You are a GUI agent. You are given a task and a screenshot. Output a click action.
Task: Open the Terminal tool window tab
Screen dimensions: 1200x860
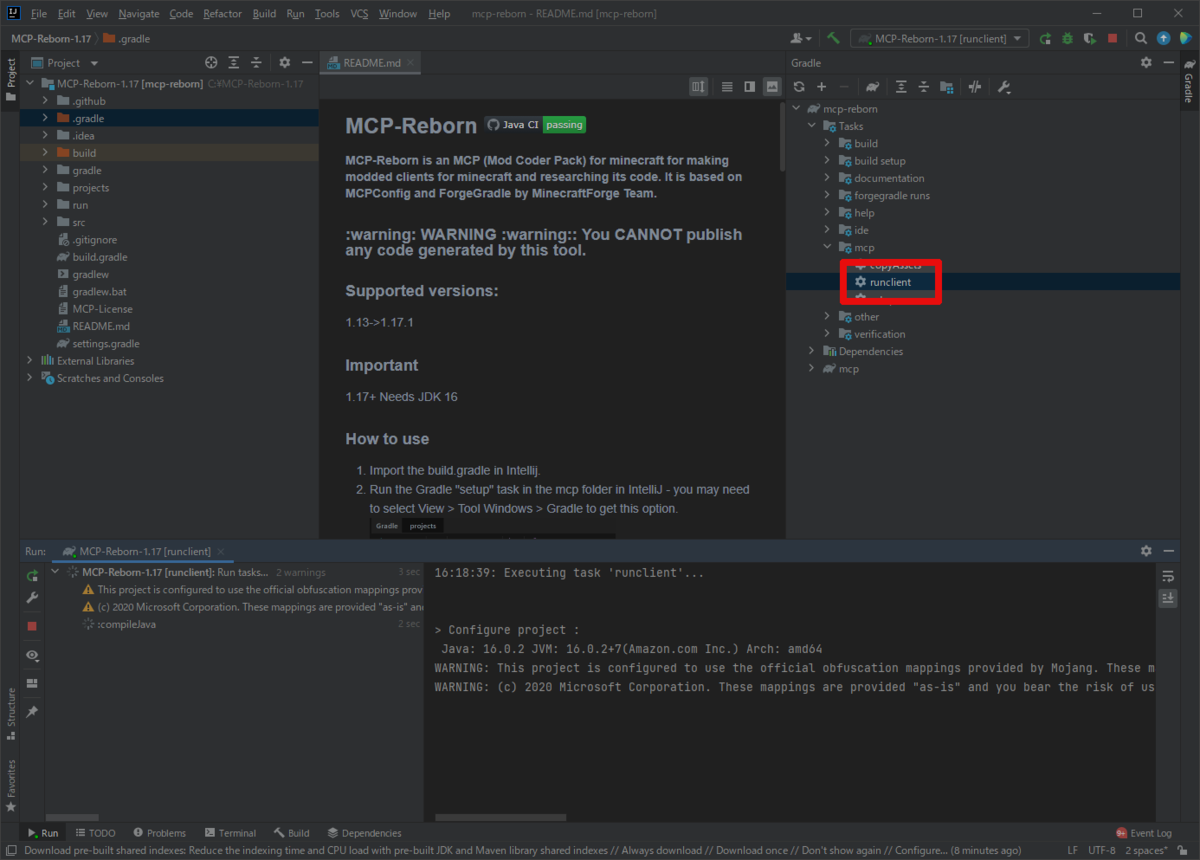click(229, 832)
